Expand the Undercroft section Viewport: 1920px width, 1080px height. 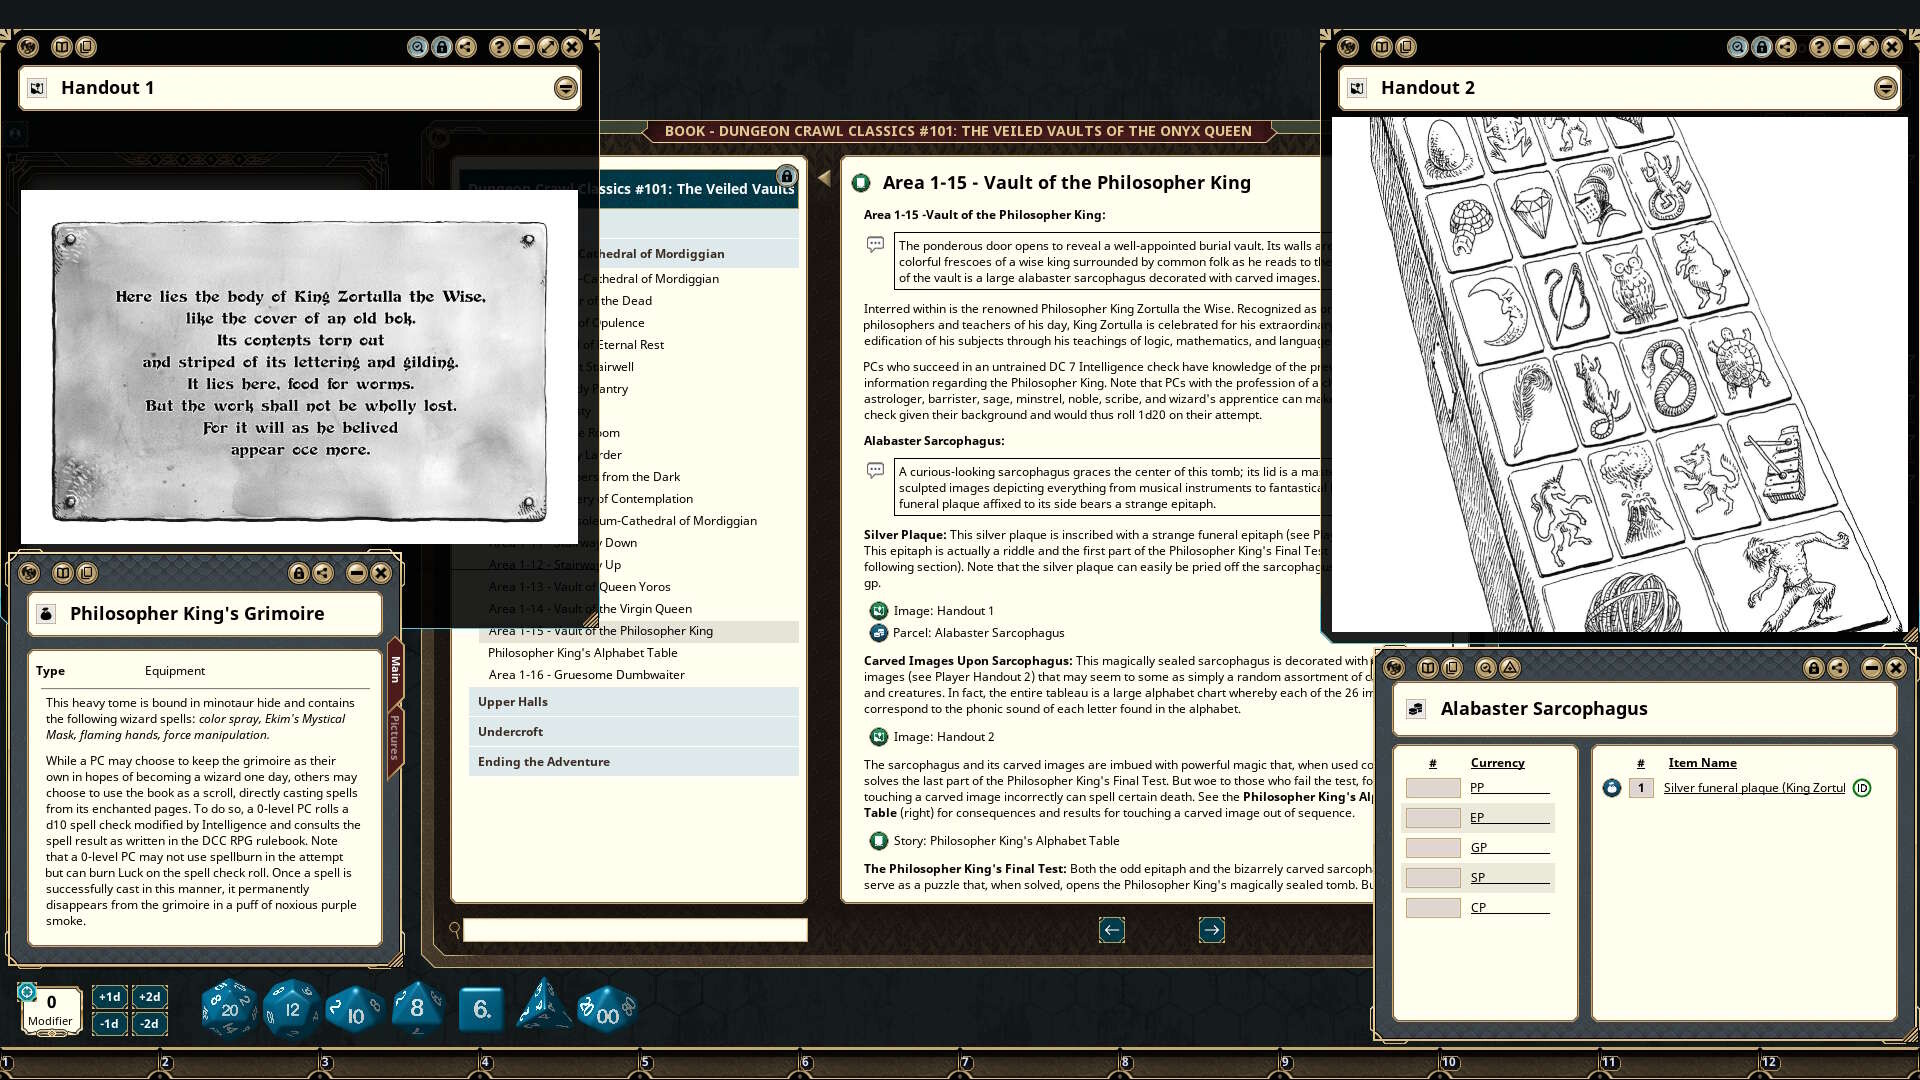pos(505,731)
